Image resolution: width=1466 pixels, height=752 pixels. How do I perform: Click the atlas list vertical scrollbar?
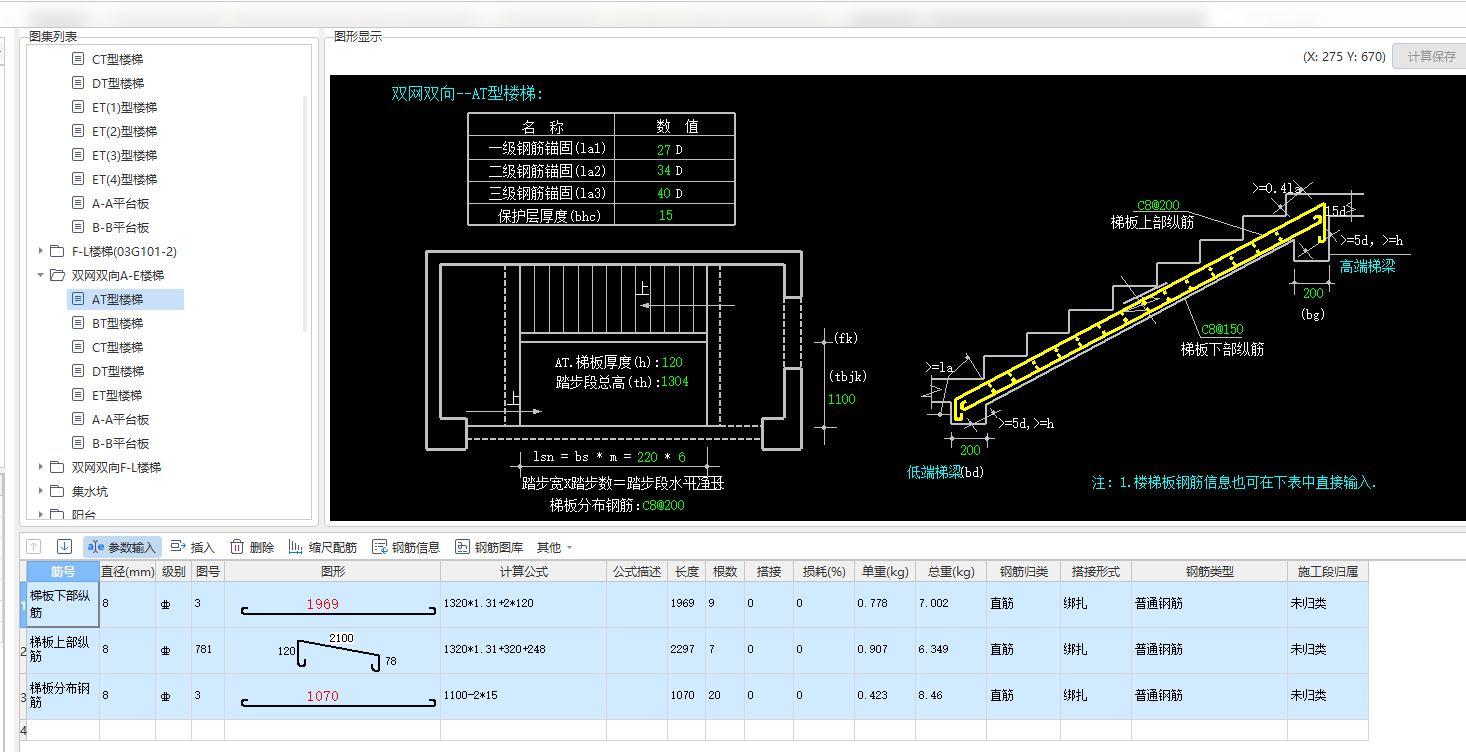coord(305,215)
